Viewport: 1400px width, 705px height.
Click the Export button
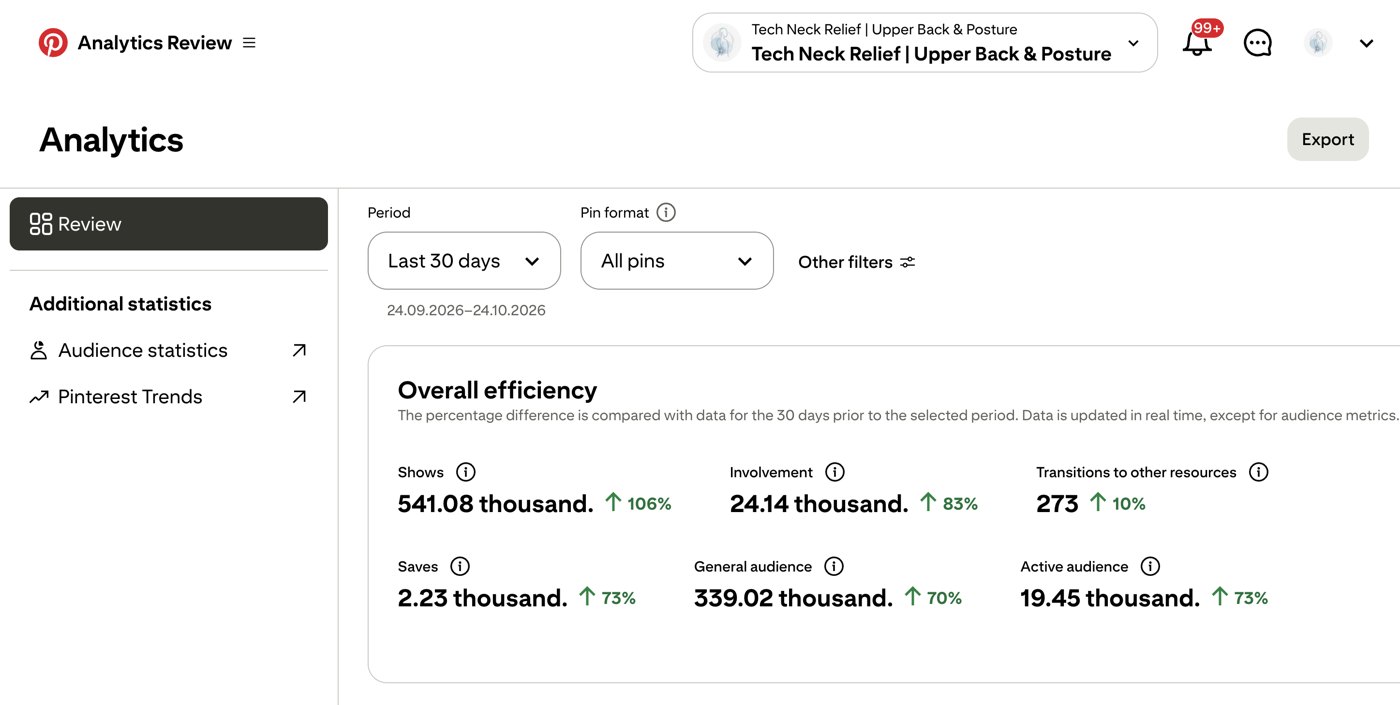tap(1327, 139)
